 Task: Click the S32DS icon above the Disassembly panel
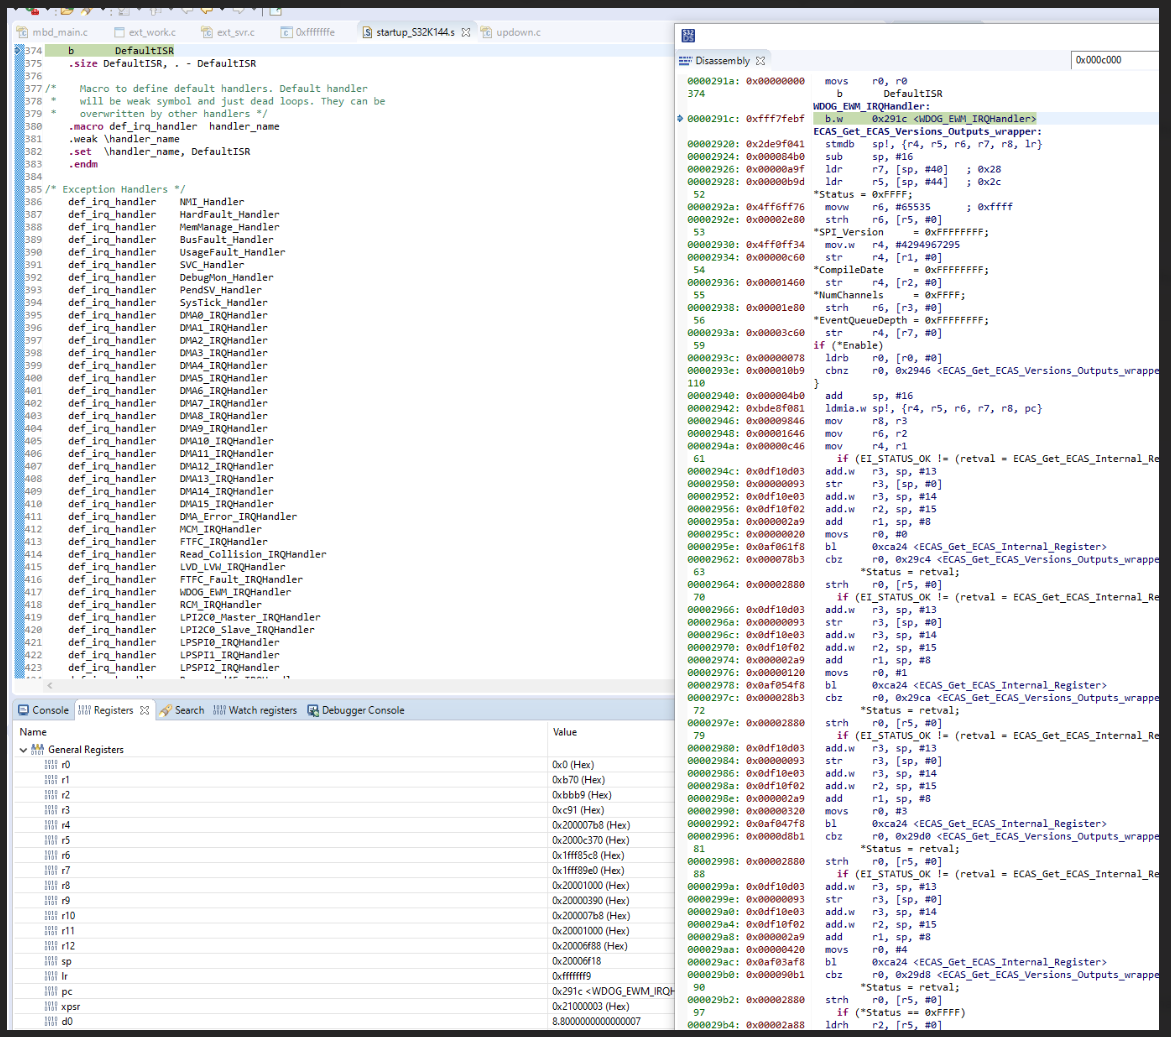tap(687, 35)
